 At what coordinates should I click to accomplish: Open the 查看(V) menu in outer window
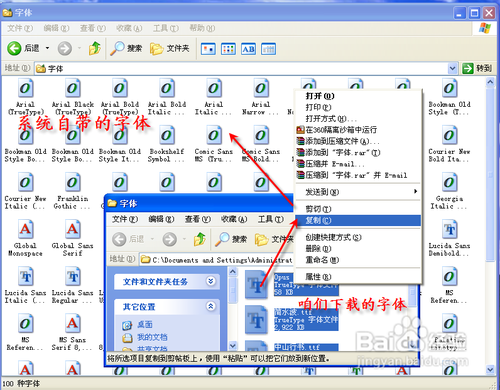93,28
